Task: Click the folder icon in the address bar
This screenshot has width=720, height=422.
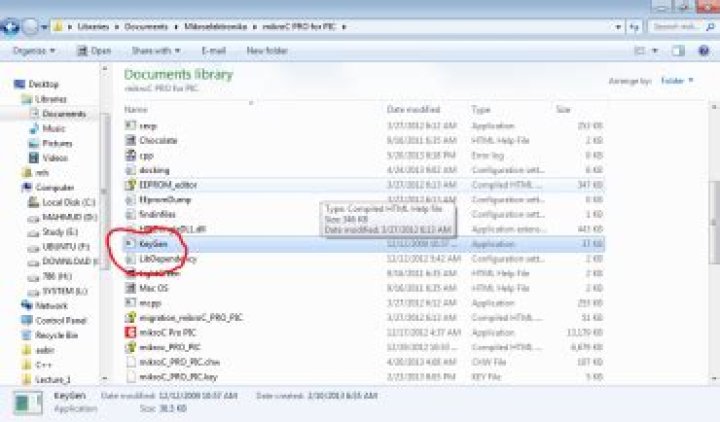Action: point(58,27)
